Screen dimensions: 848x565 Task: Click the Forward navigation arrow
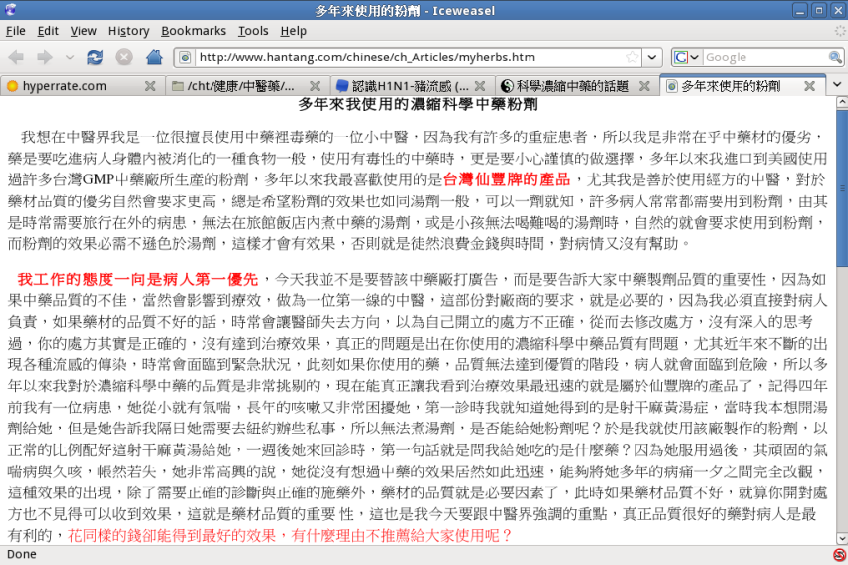tap(46, 57)
